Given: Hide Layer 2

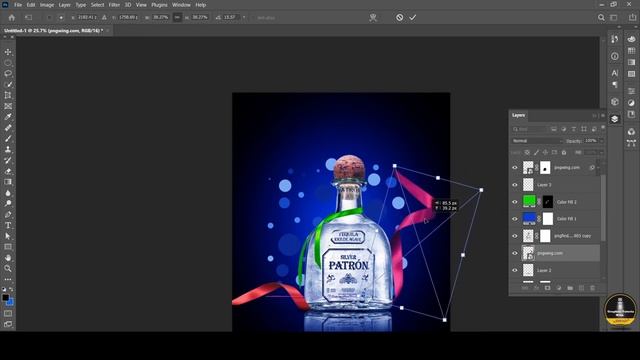Looking at the screenshot, I should tap(515, 270).
